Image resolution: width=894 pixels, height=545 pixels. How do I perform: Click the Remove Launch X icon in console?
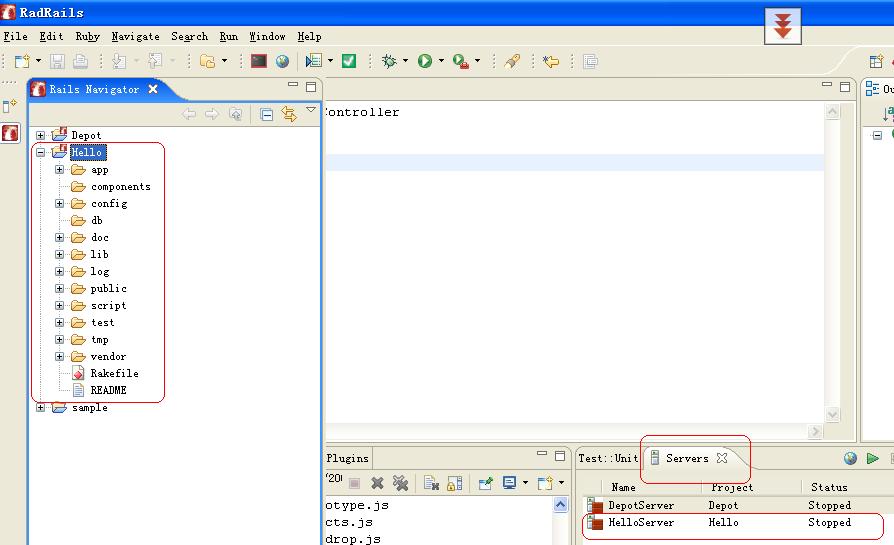pyautogui.click(x=377, y=483)
